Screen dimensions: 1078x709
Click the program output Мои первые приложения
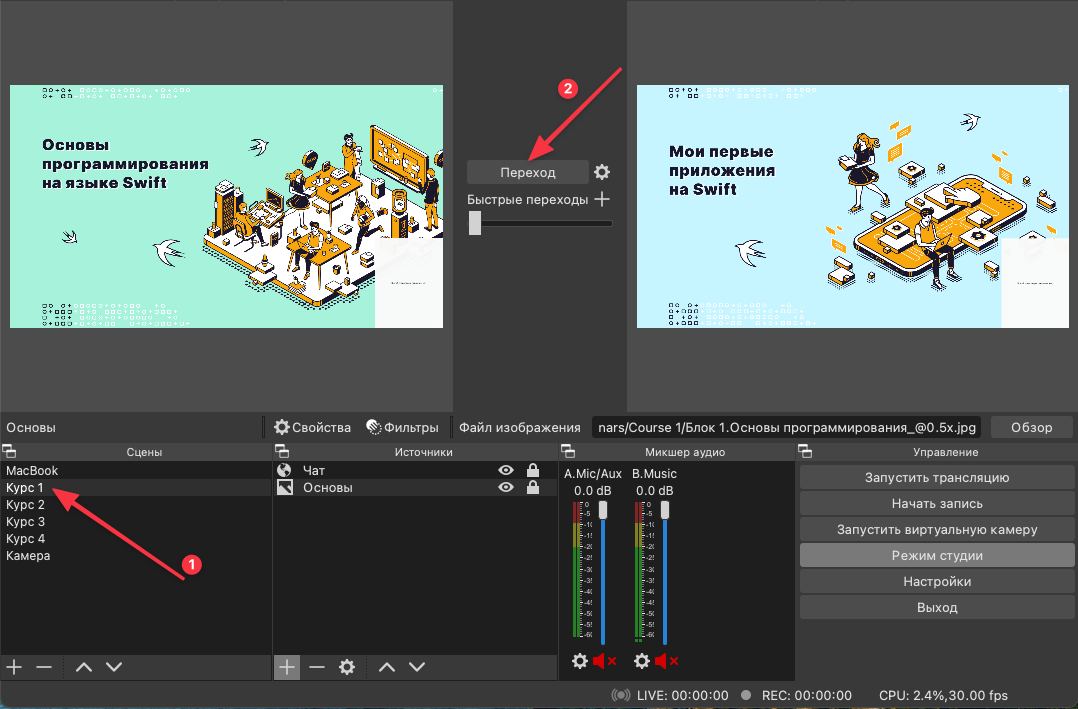coord(852,206)
